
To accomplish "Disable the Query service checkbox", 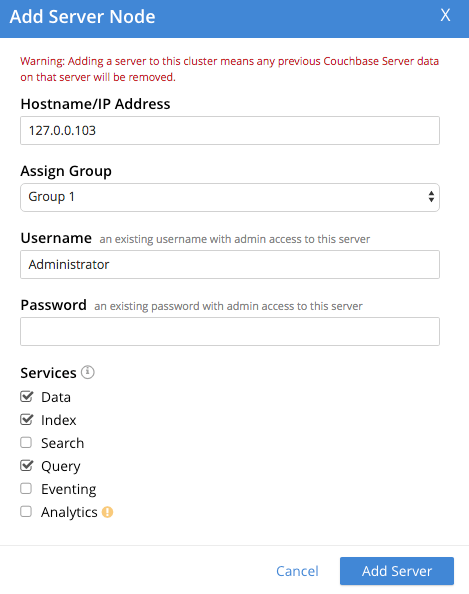I will point(26,466).
